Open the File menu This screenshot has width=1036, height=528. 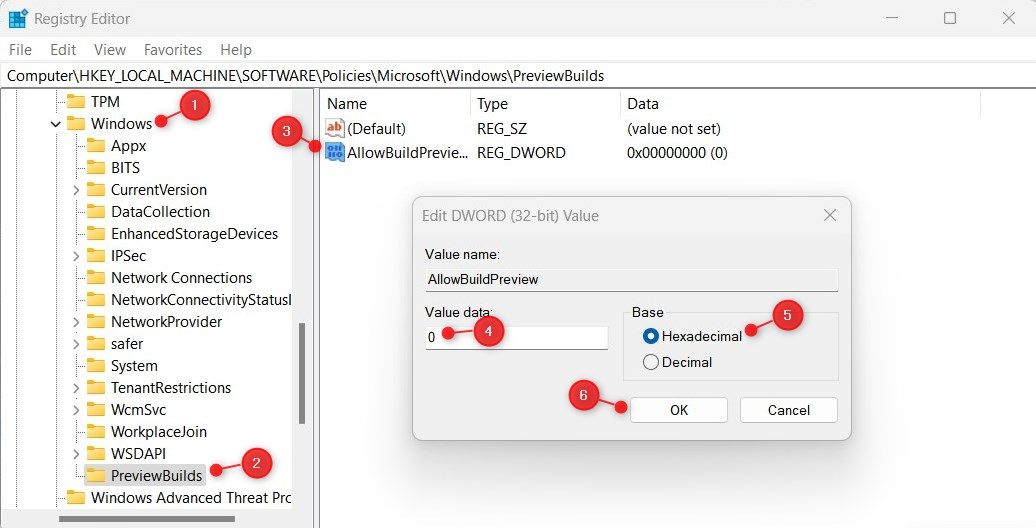tap(20, 50)
